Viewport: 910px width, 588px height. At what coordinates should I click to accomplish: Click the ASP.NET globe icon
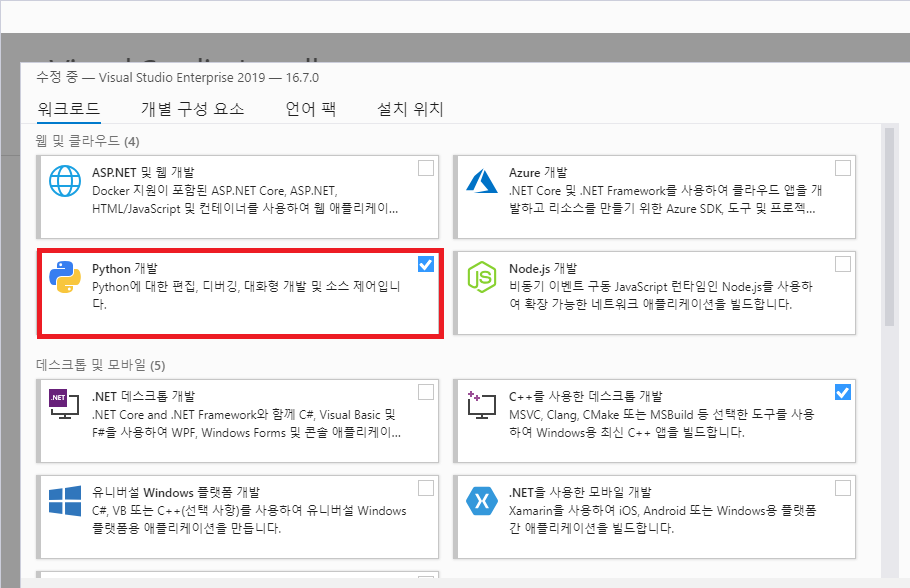click(65, 181)
